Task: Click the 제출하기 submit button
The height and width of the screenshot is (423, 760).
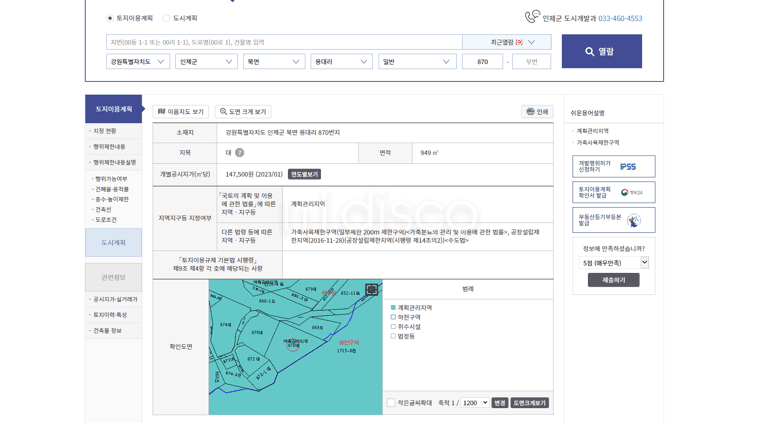Action: pyautogui.click(x=614, y=280)
